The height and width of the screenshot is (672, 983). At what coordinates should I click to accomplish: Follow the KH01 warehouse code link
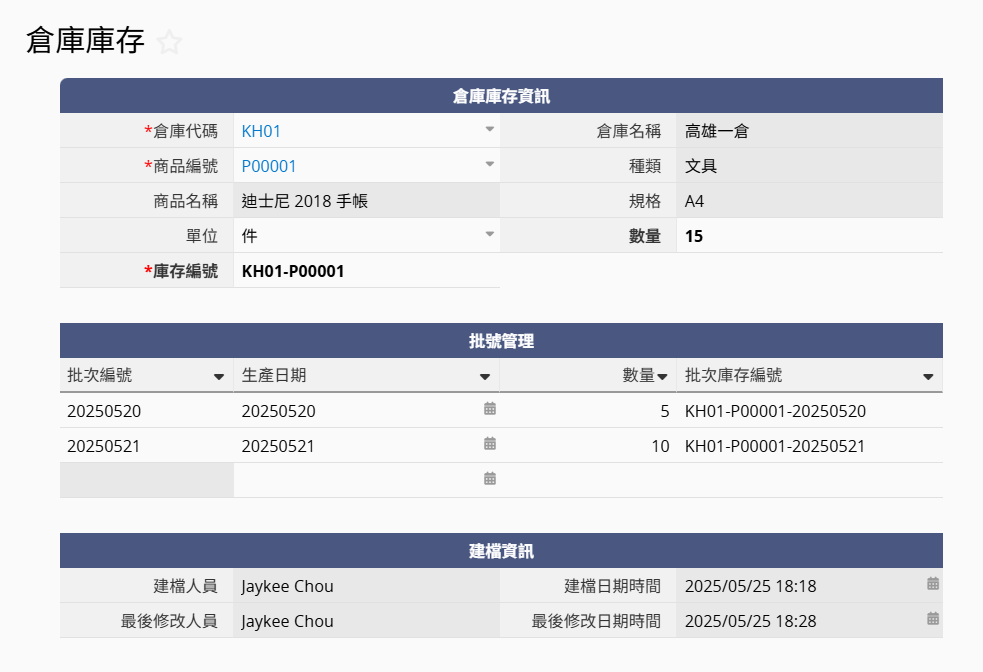[x=254, y=131]
